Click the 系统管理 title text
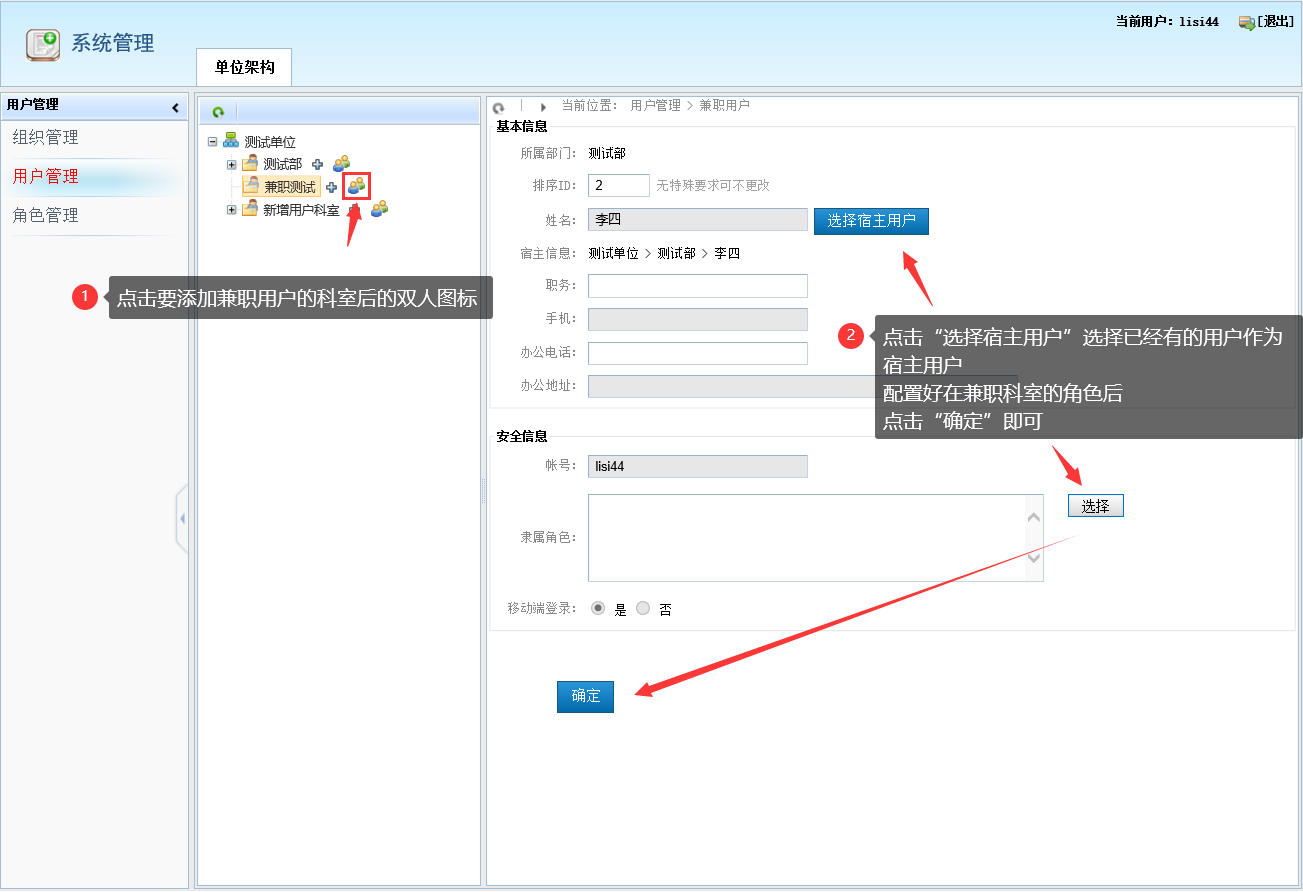 (112, 43)
